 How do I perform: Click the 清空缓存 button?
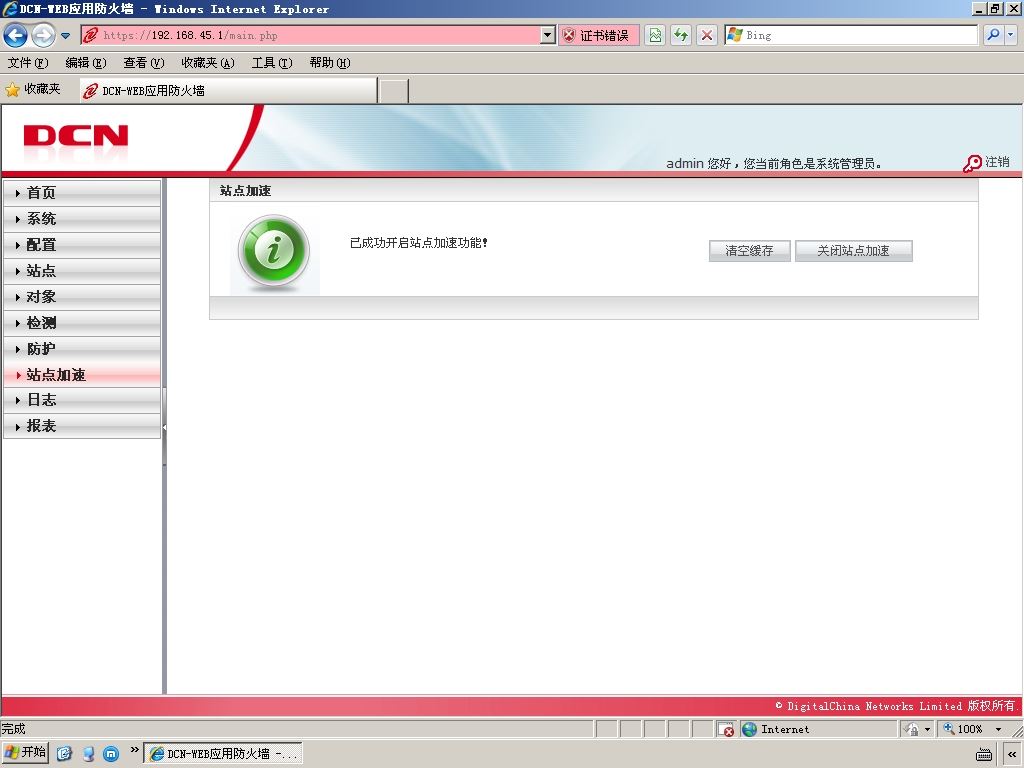pos(749,251)
